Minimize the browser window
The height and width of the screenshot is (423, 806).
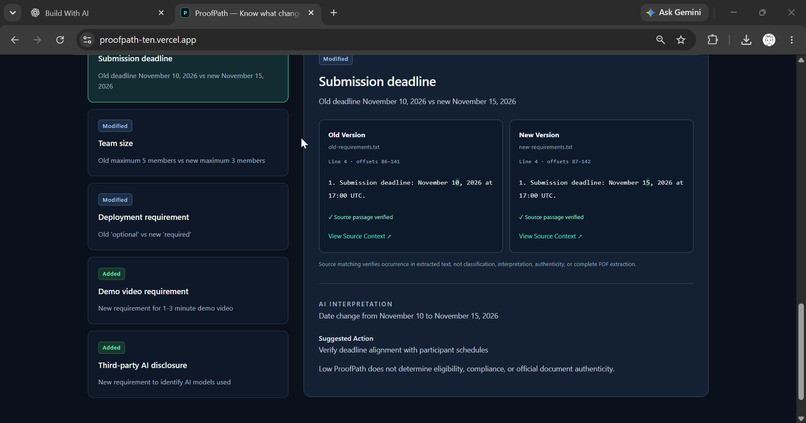pyautogui.click(x=734, y=12)
